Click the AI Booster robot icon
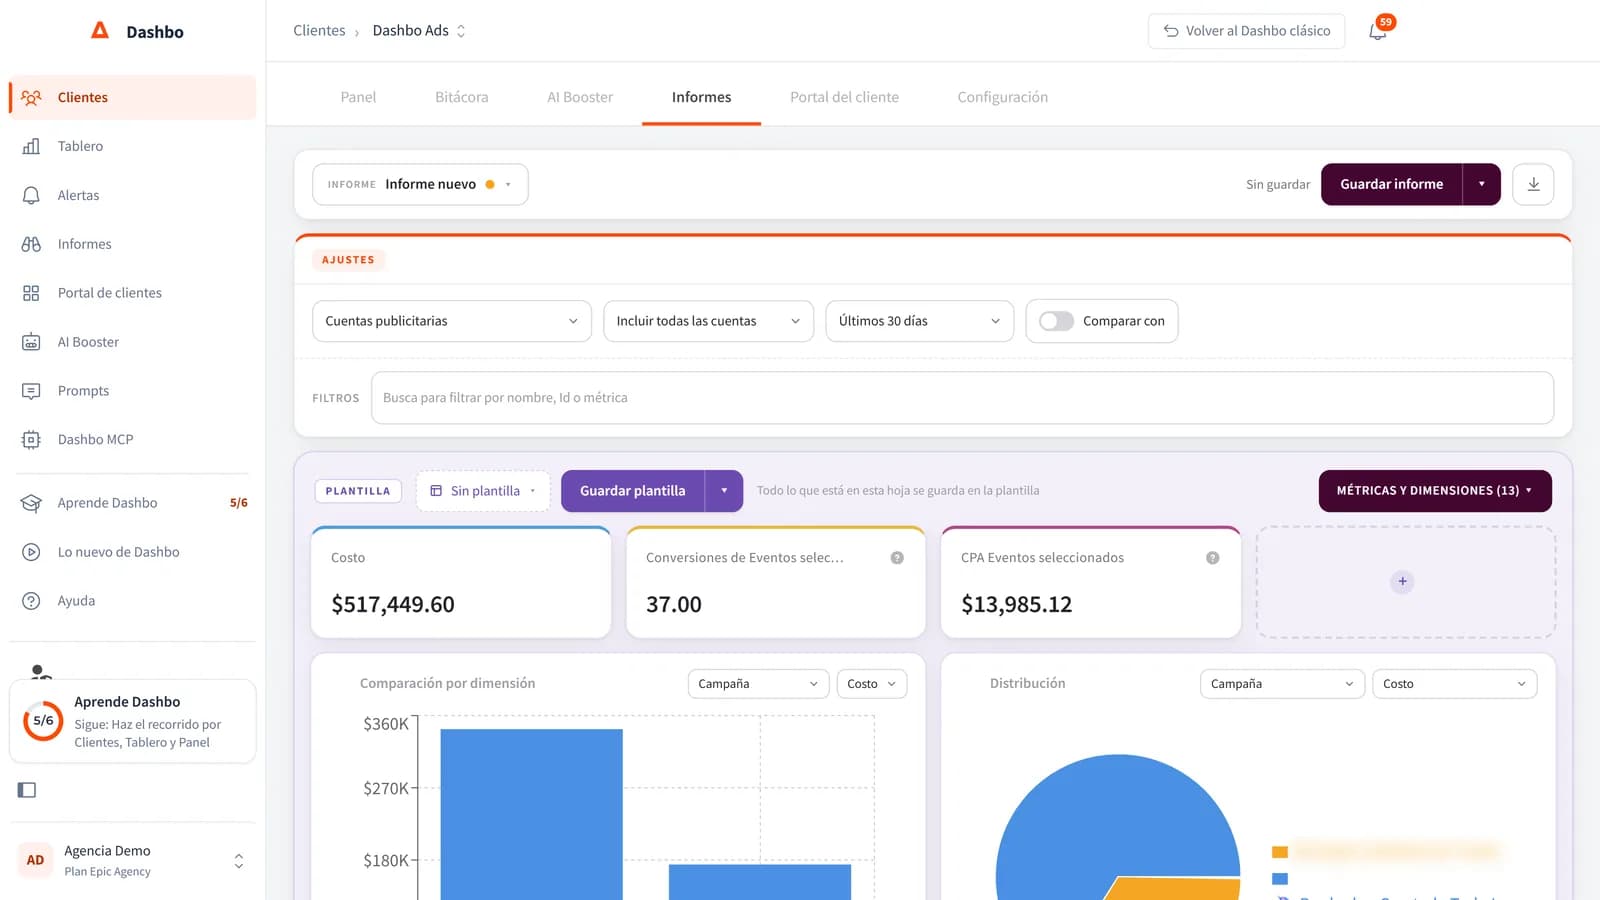This screenshot has width=1600, height=900. 31,342
